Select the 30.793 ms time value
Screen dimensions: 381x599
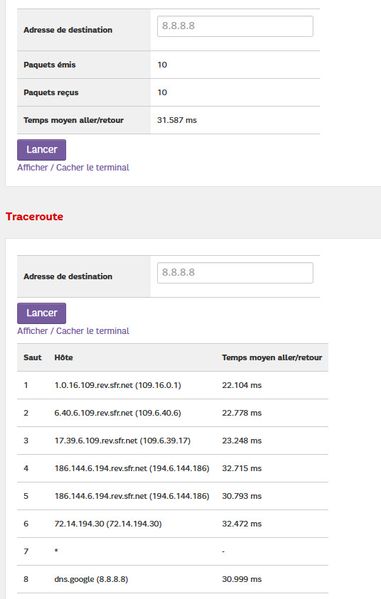click(242, 496)
